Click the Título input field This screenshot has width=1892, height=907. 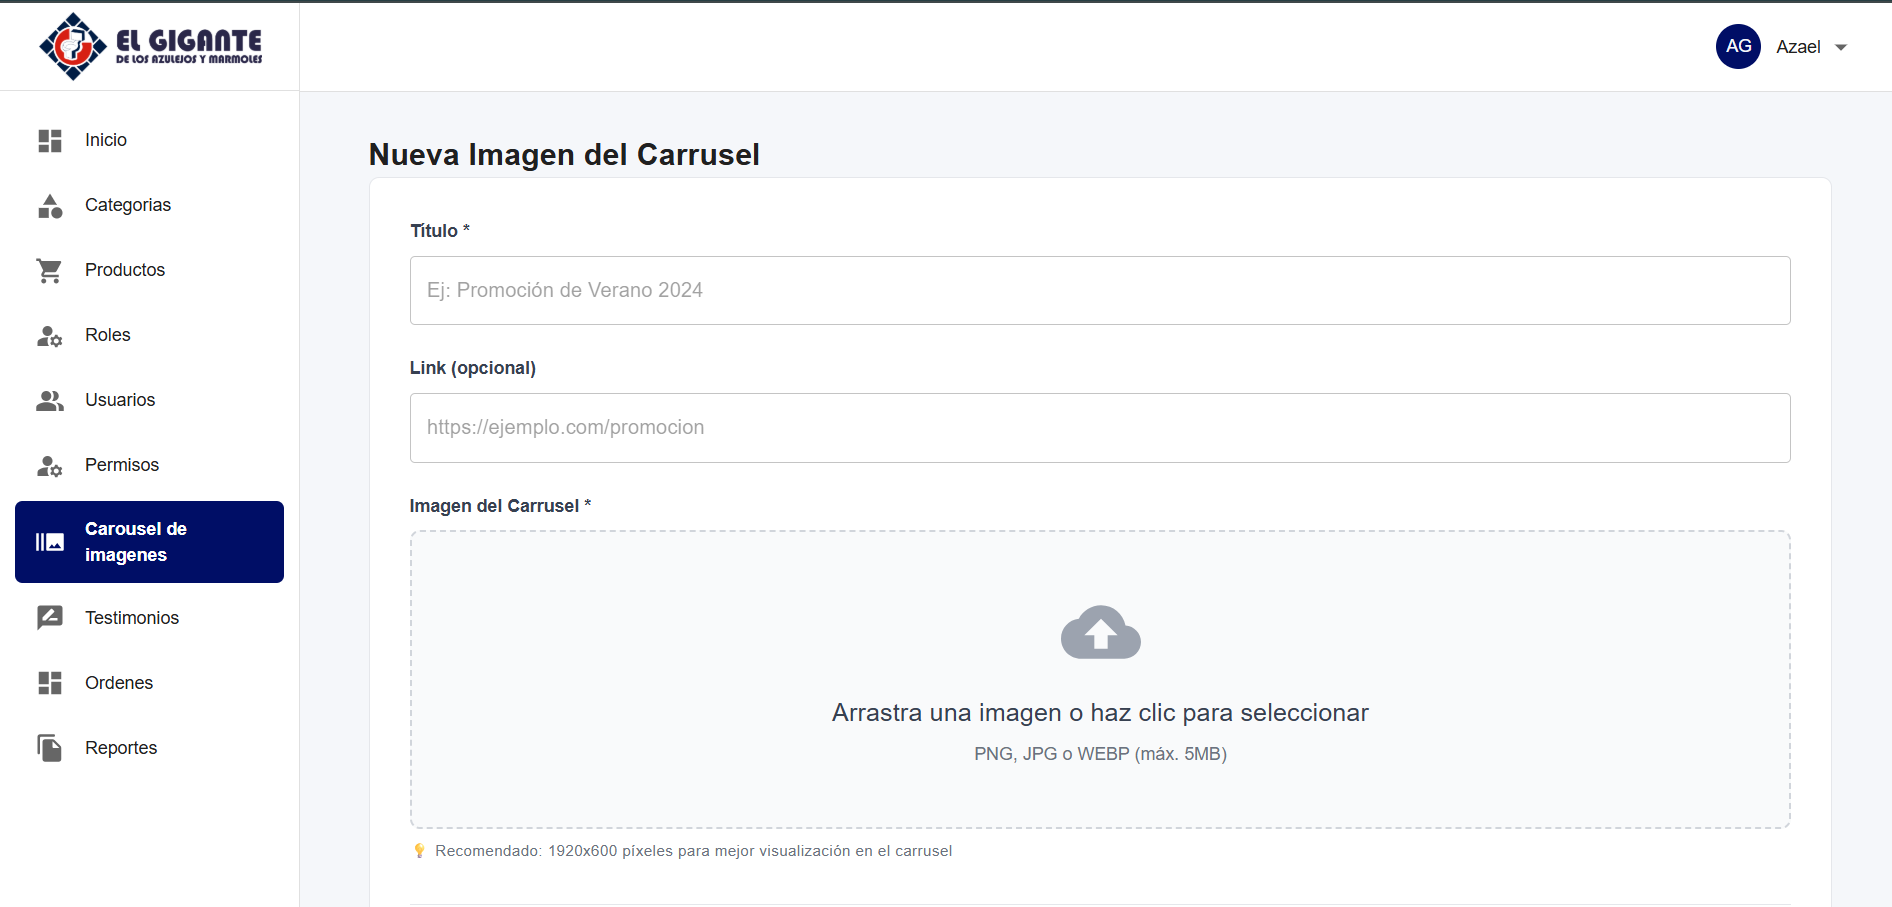click(1099, 290)
